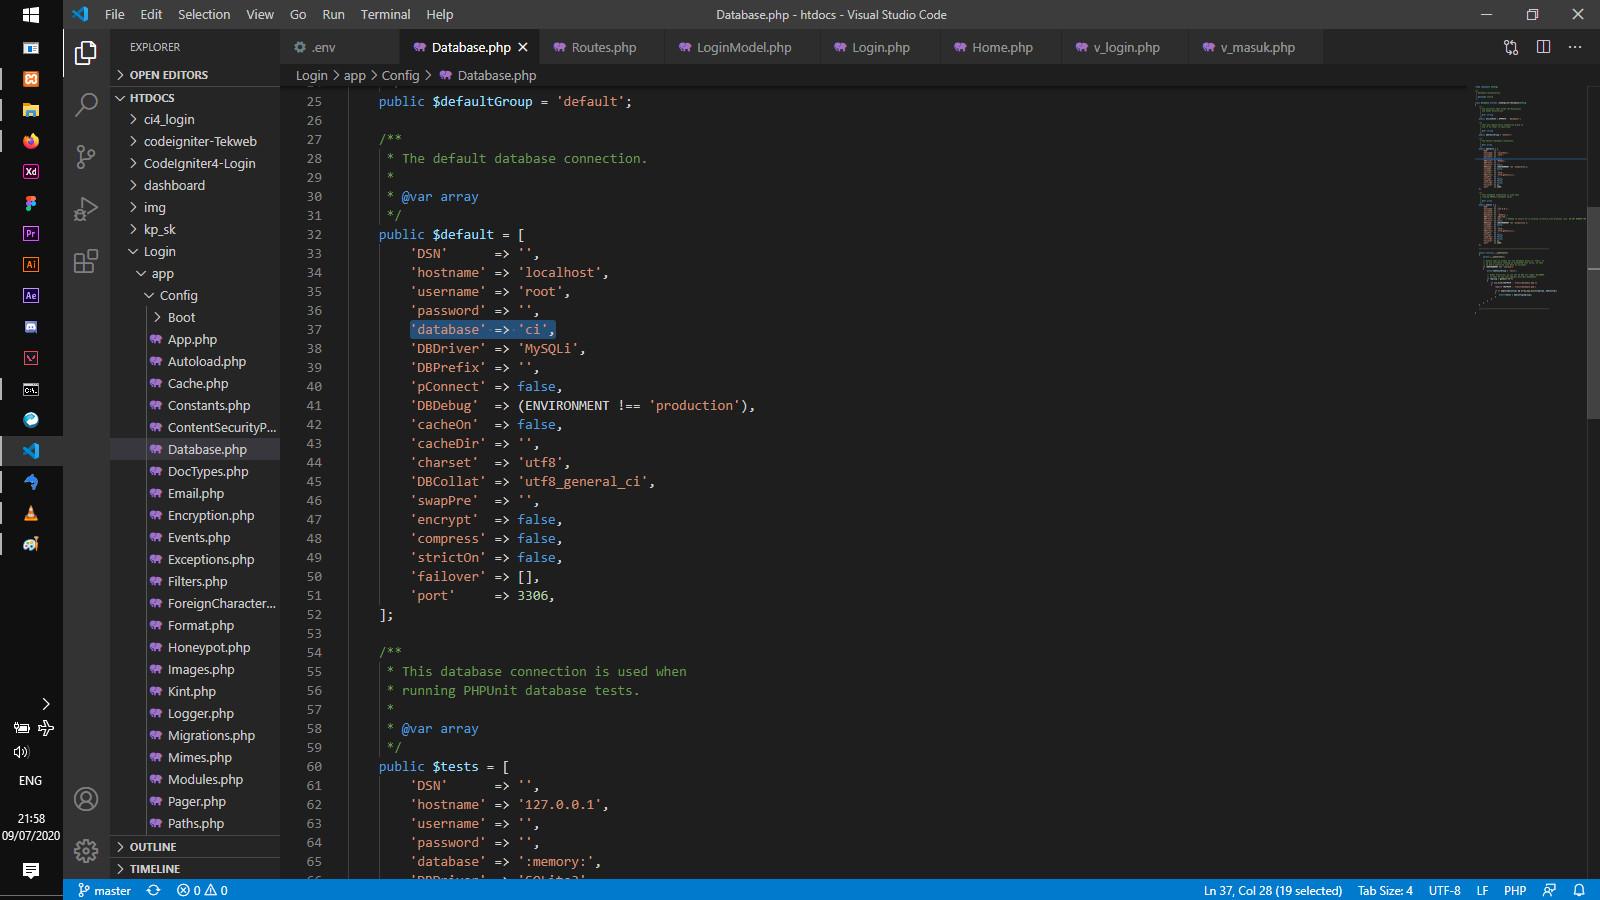Click the Config breadcrumb above the editor

click(400, 75)
